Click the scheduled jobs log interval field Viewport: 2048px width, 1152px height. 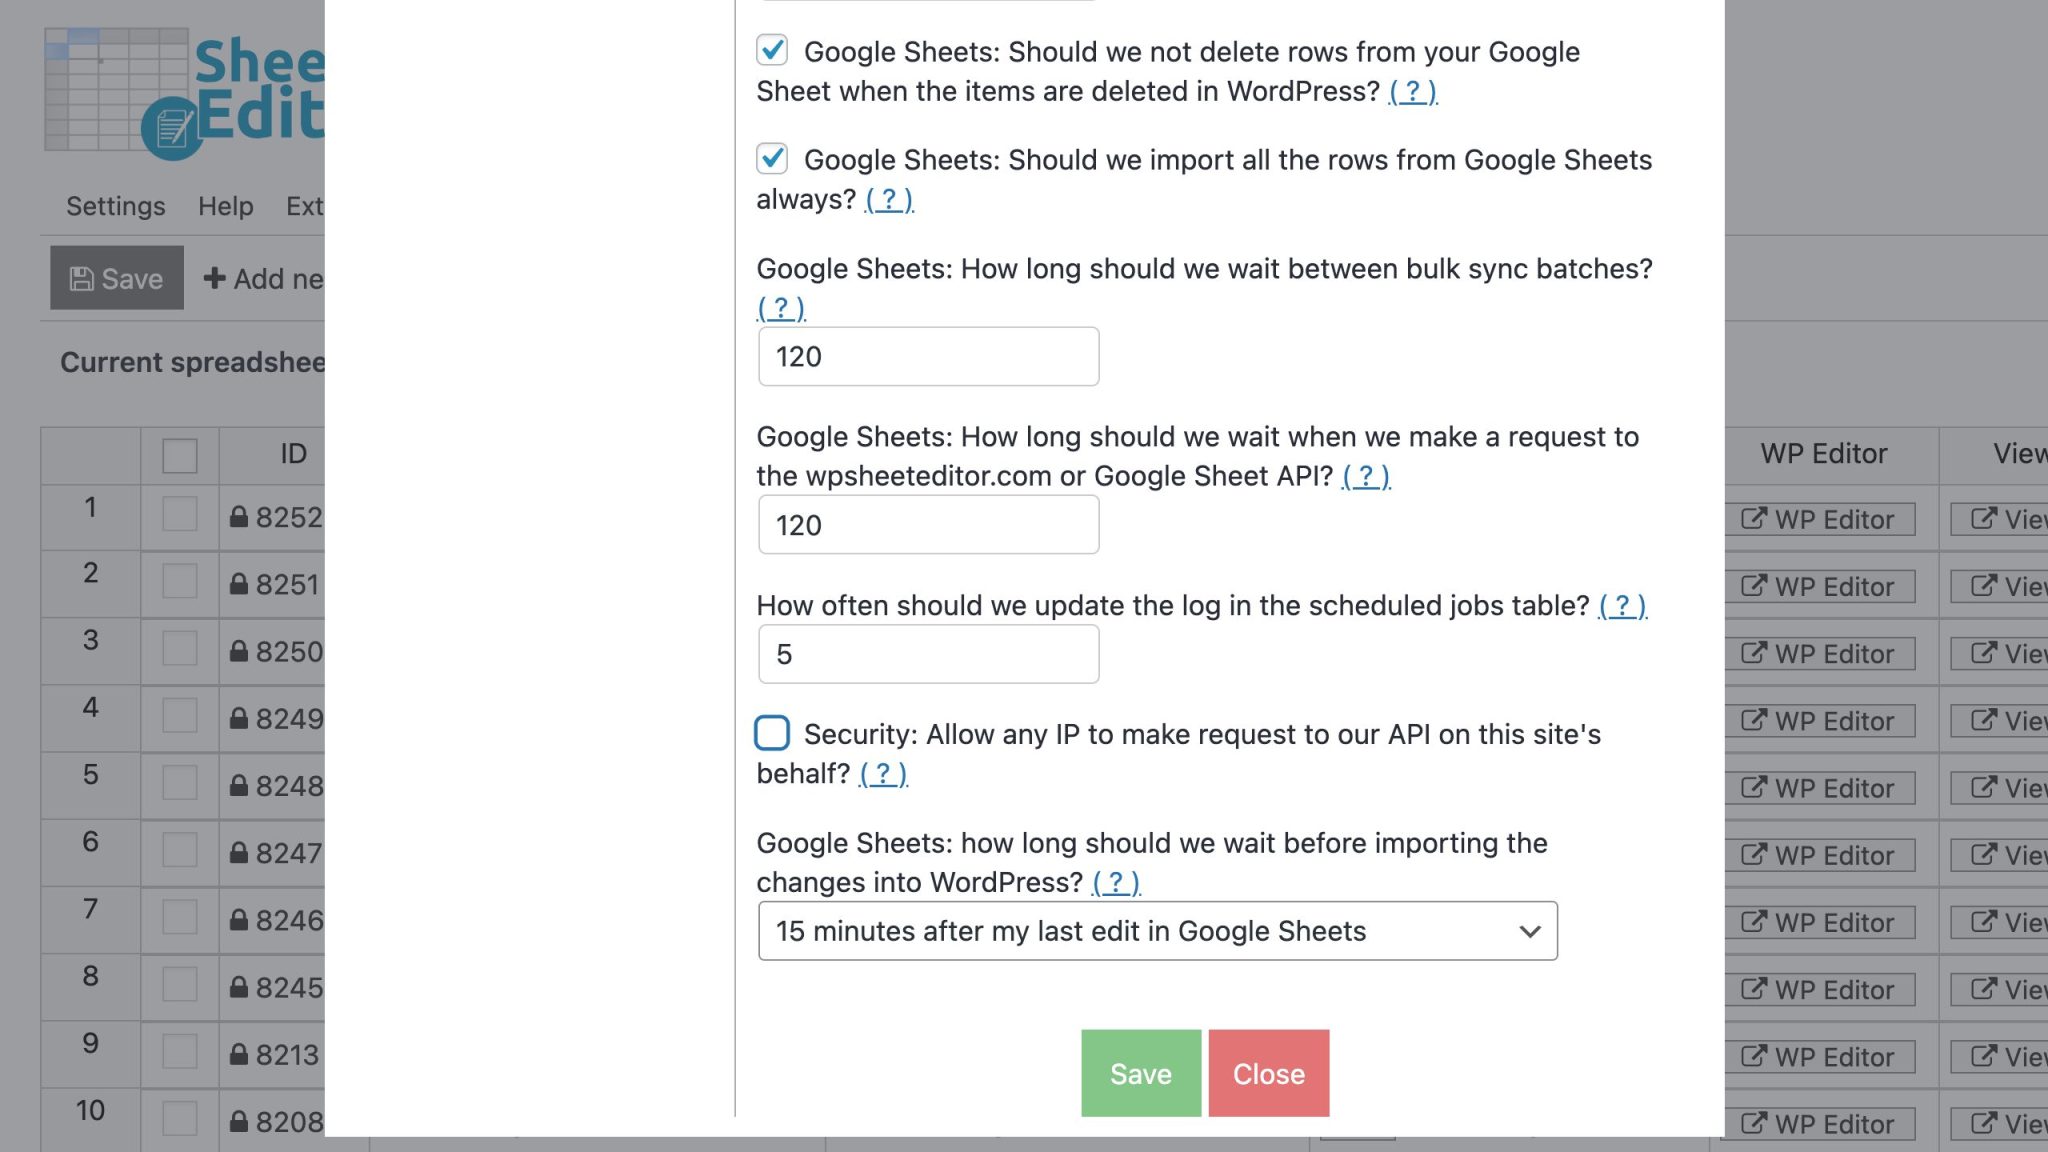(928, 653)
